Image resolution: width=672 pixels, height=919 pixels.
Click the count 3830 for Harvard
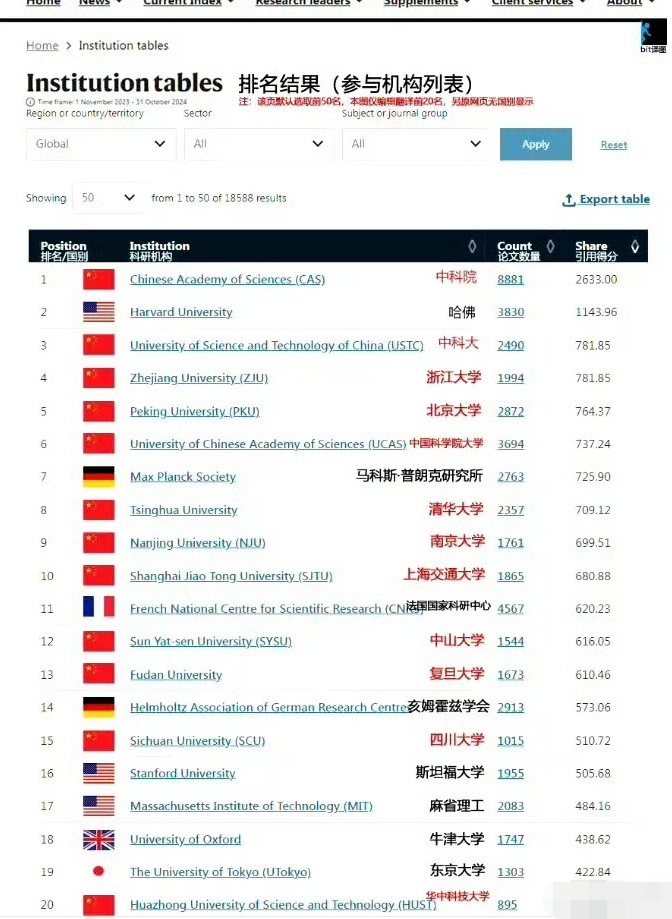click(x=510, y=312)
